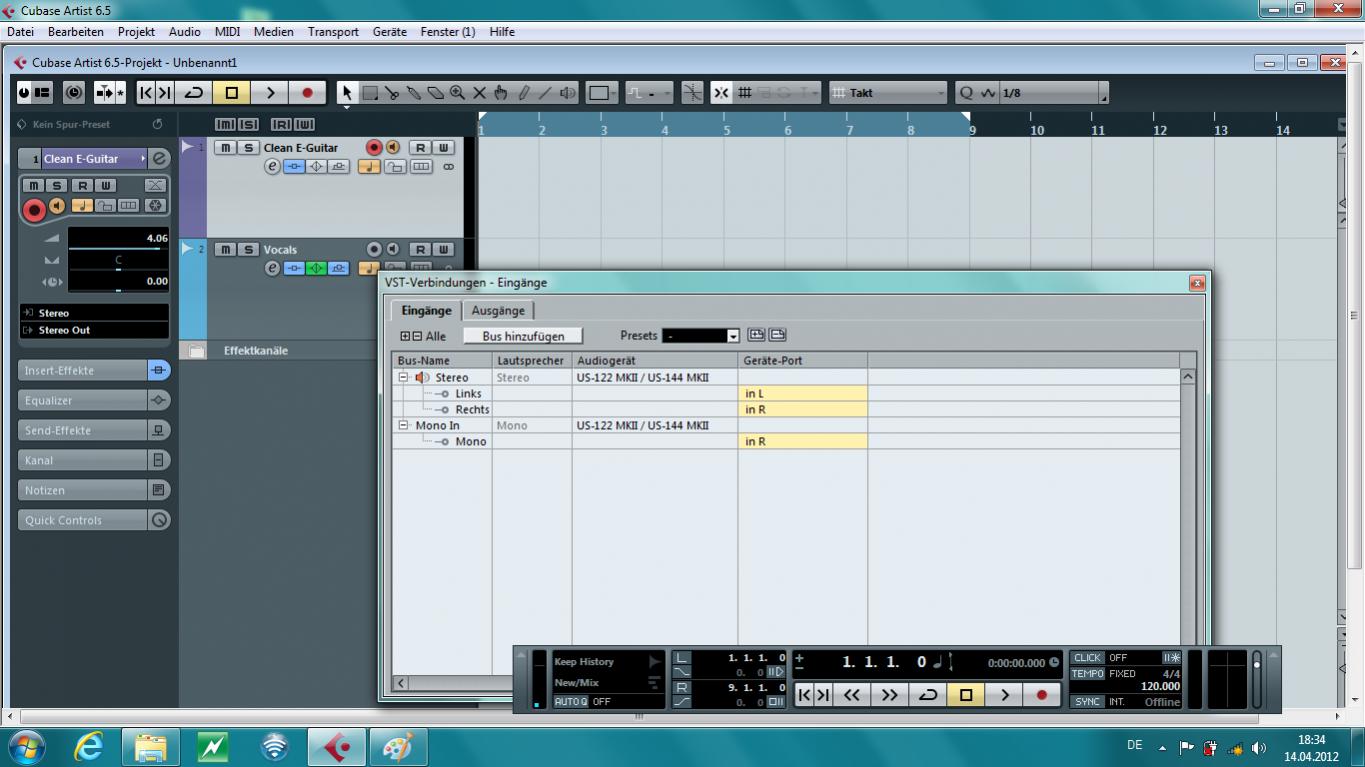Image resolution: width=1365 pixels, height=767 pixels.
Task: Expand the Send-Effekte inspector section
Action: [94, 430]
